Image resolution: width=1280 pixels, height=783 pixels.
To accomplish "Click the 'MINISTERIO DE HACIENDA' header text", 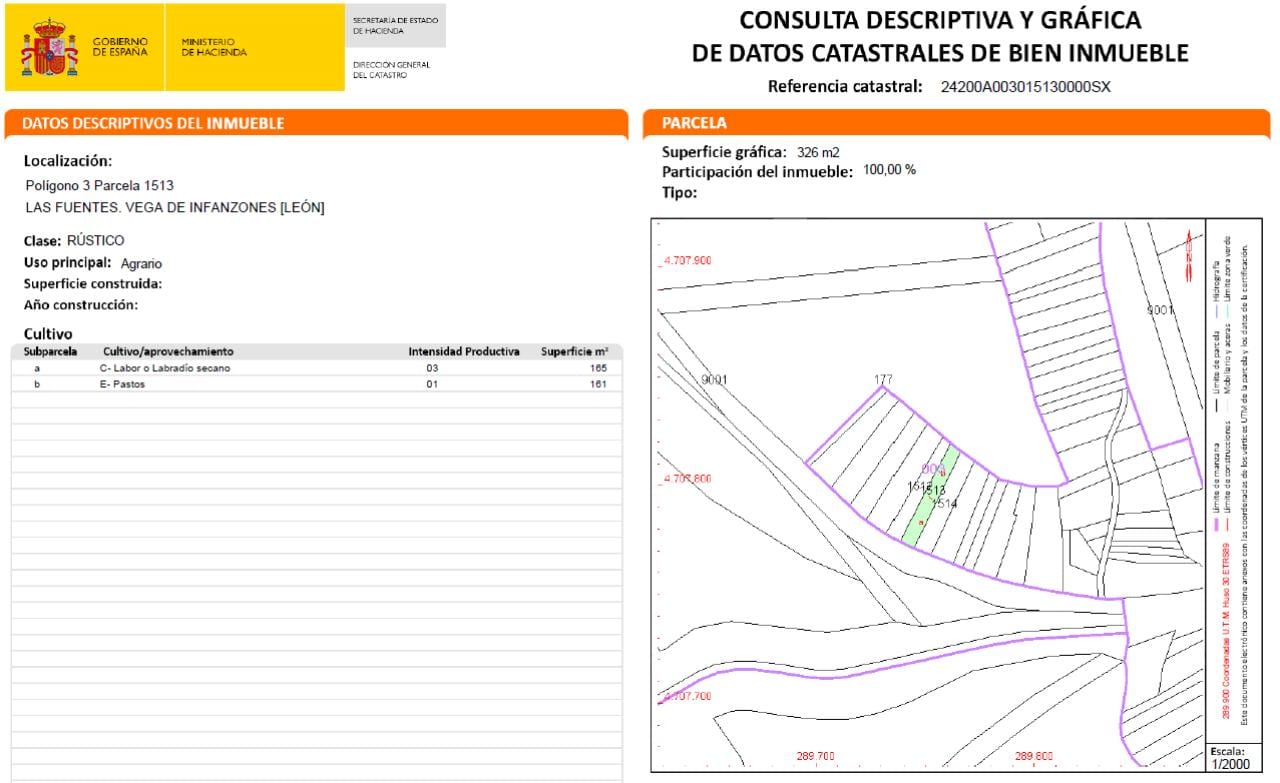I will [214, 47].
